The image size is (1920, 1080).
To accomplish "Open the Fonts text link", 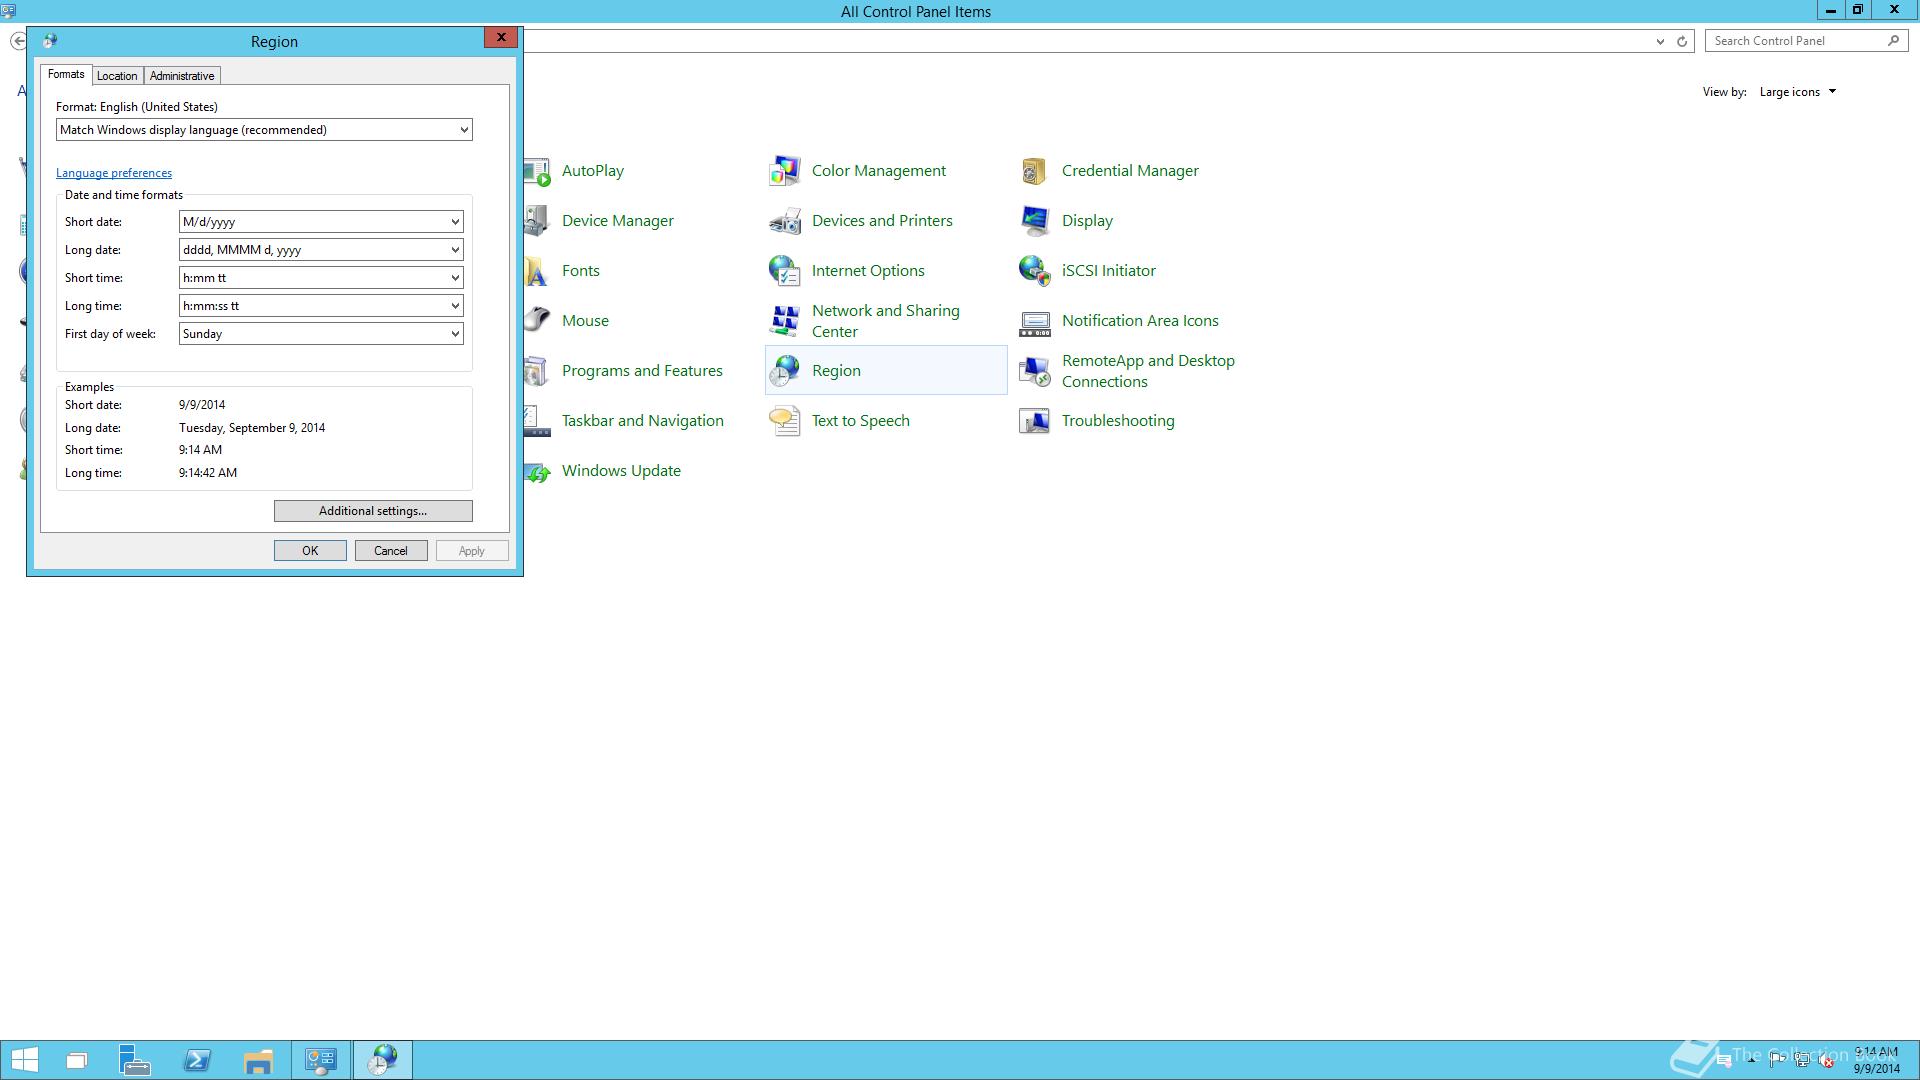I will coord(581,271).
